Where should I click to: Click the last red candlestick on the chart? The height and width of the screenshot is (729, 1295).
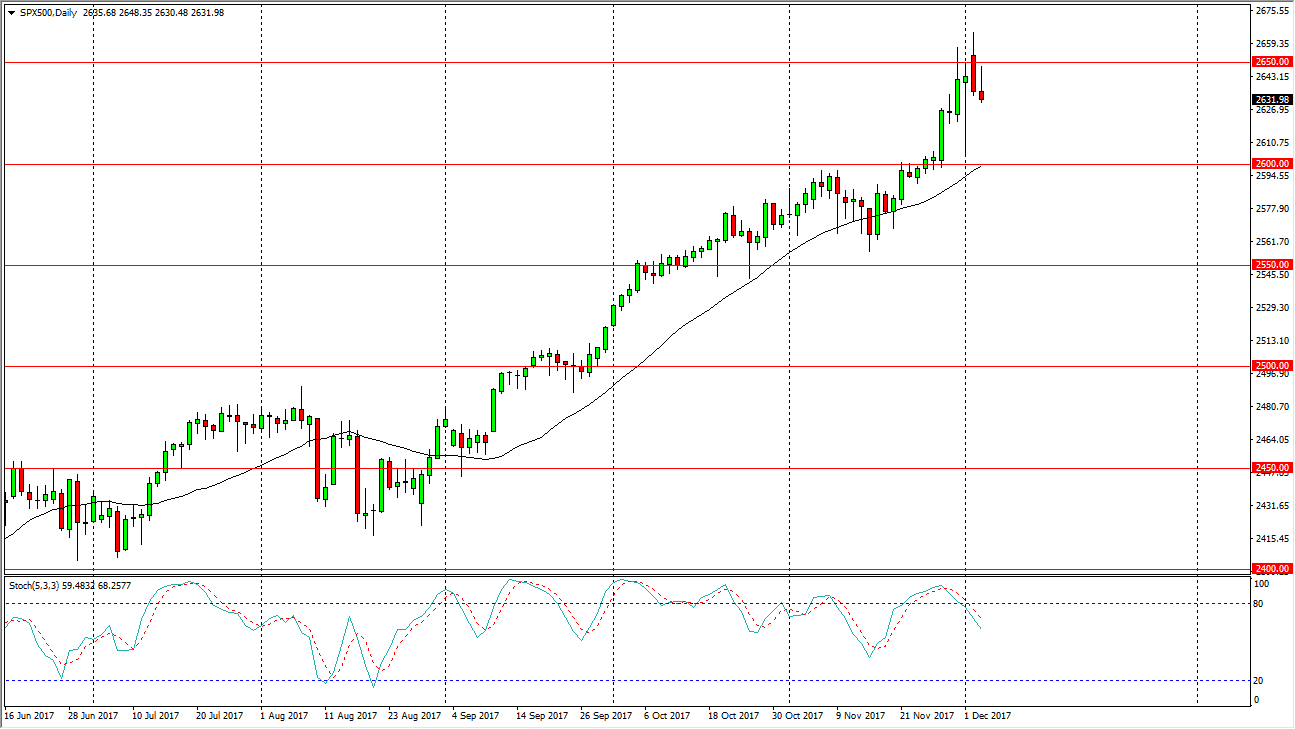click(982, 96)
